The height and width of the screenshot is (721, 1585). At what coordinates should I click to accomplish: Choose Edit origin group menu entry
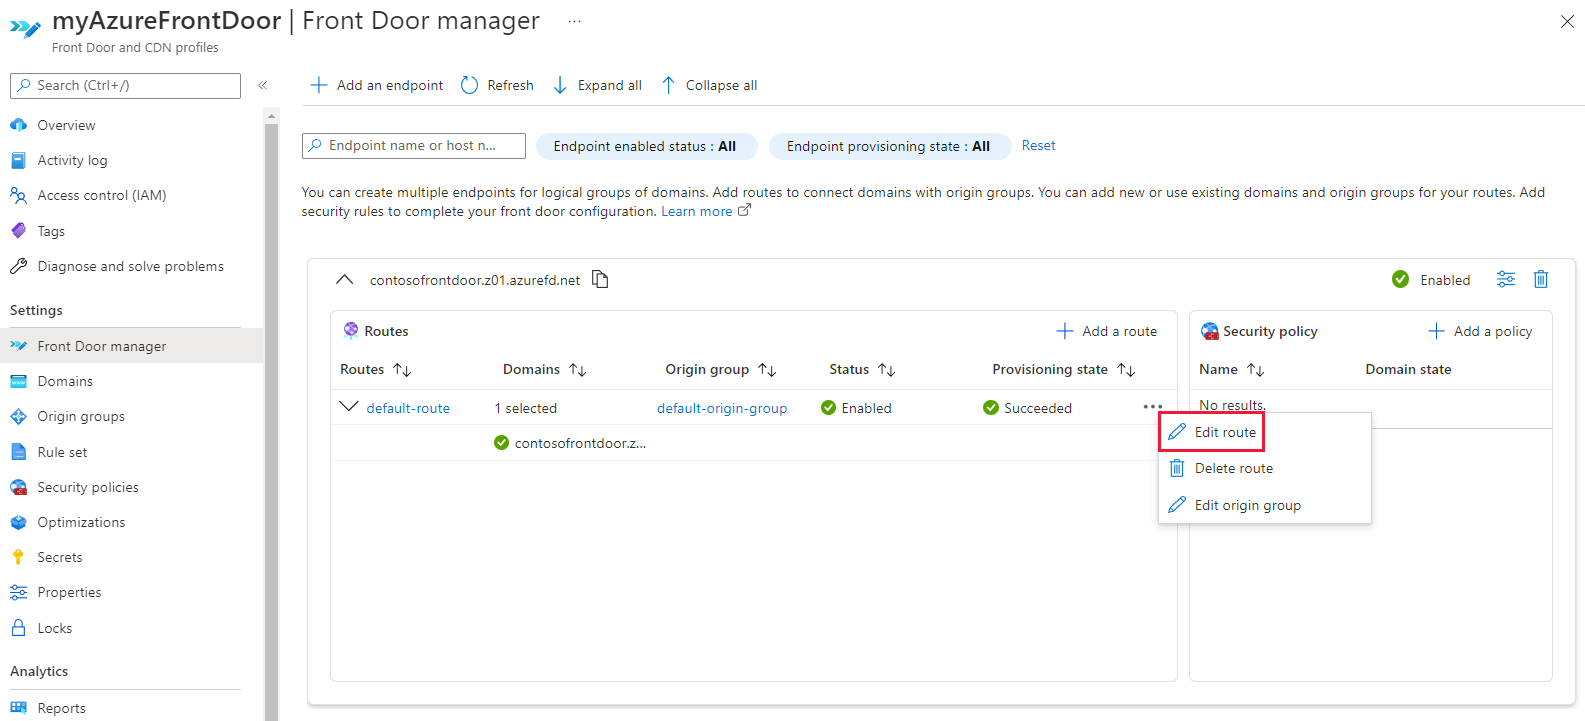pos(1265,505)
